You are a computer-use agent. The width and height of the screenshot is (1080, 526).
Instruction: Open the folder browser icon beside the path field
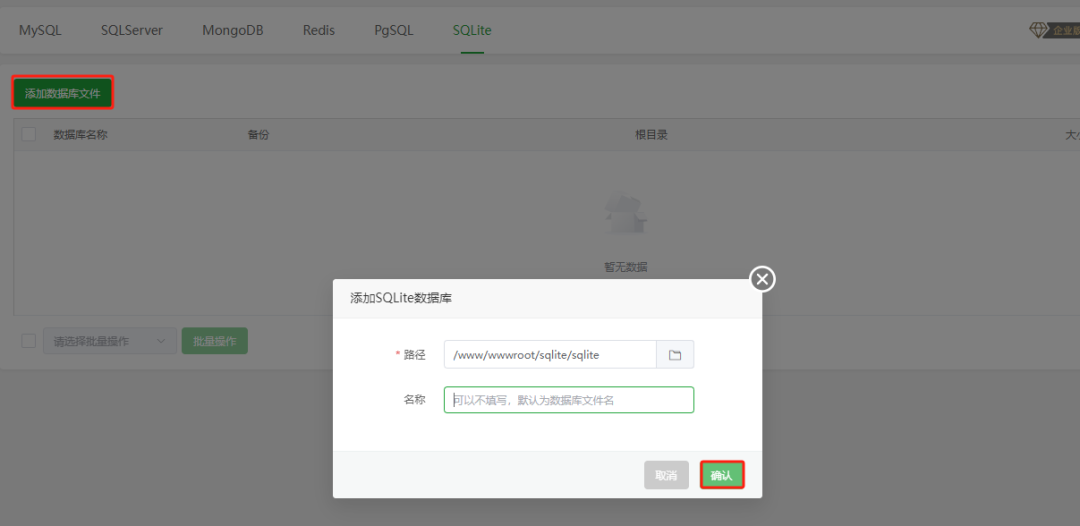pos(675,355)
